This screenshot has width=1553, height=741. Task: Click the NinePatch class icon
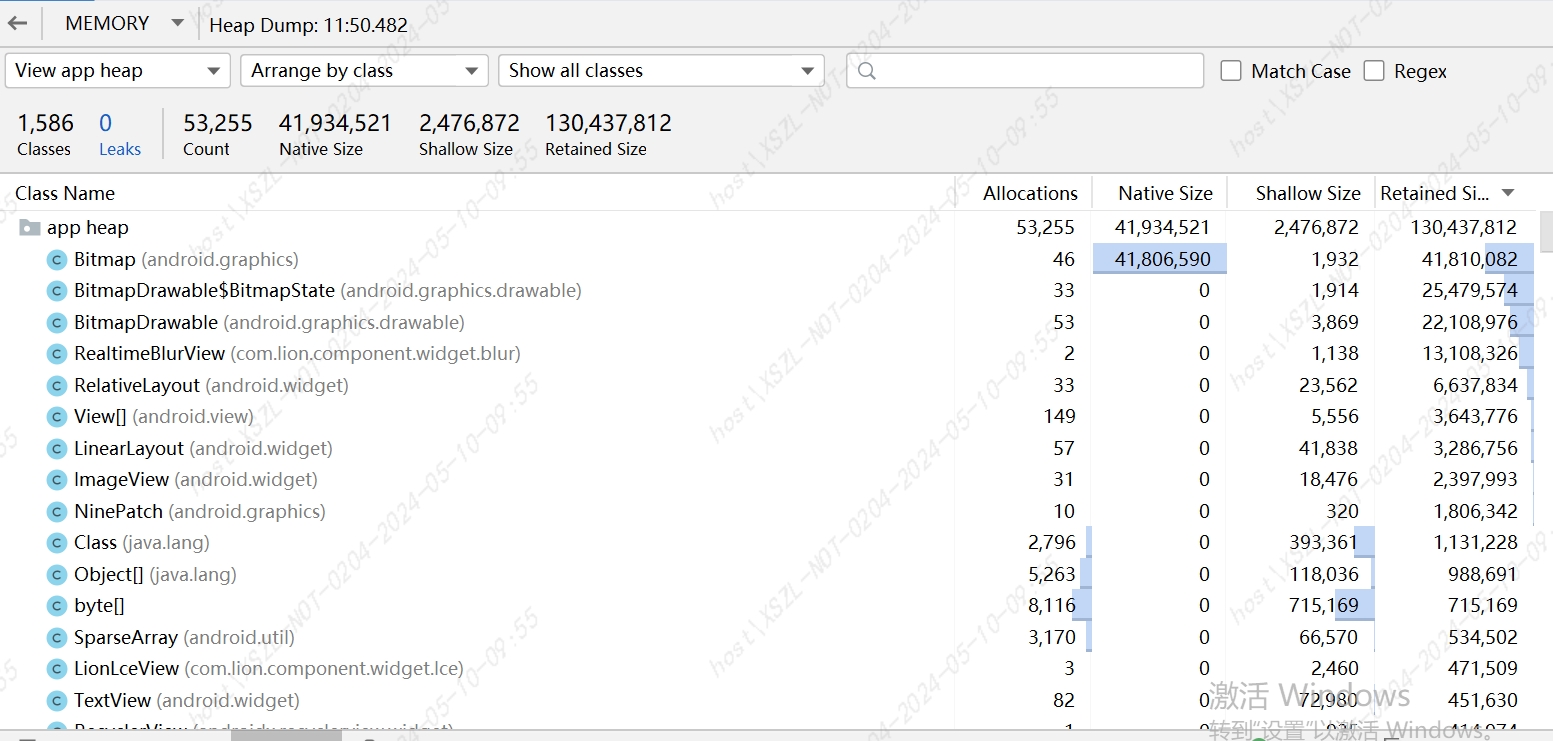point(57,512)
